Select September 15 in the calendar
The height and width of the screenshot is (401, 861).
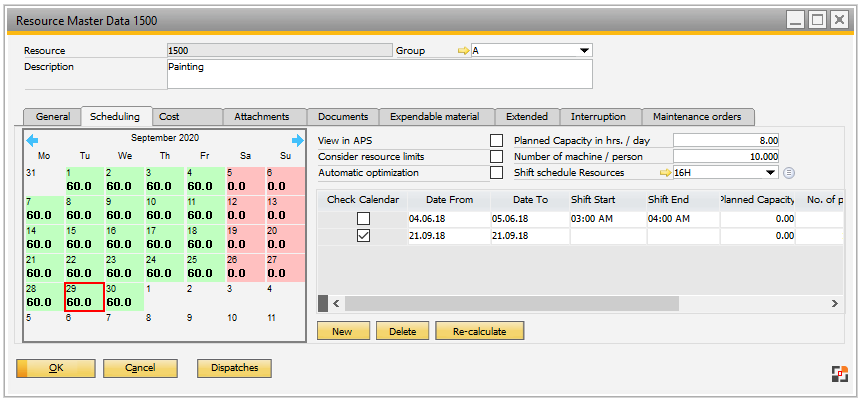[85, 237]
